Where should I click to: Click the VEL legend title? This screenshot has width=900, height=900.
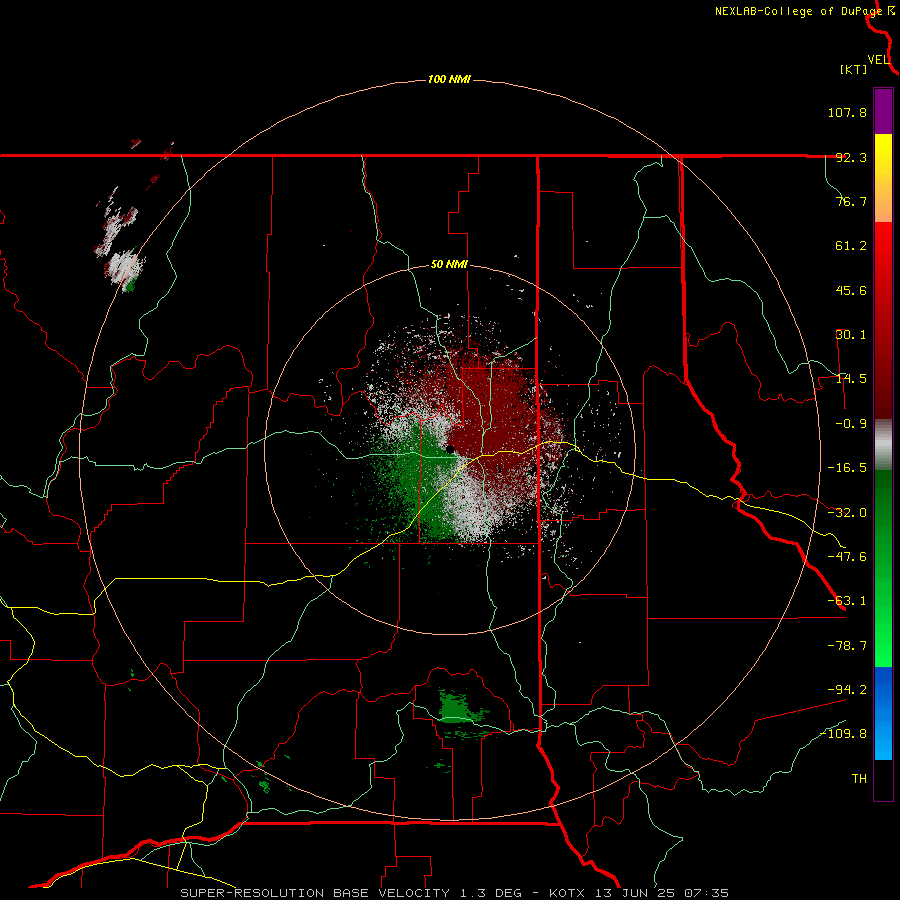pos(878,59)
